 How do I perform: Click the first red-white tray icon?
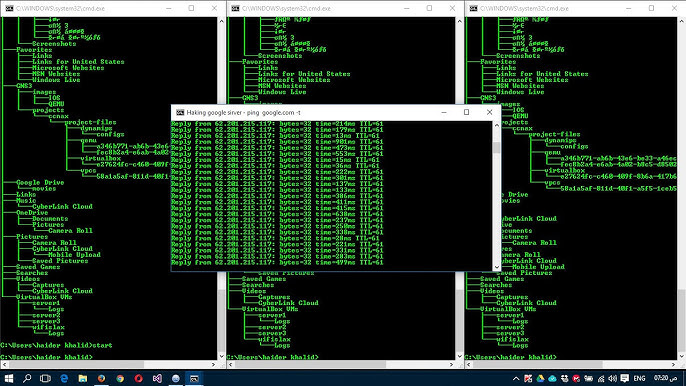(528, 379)
